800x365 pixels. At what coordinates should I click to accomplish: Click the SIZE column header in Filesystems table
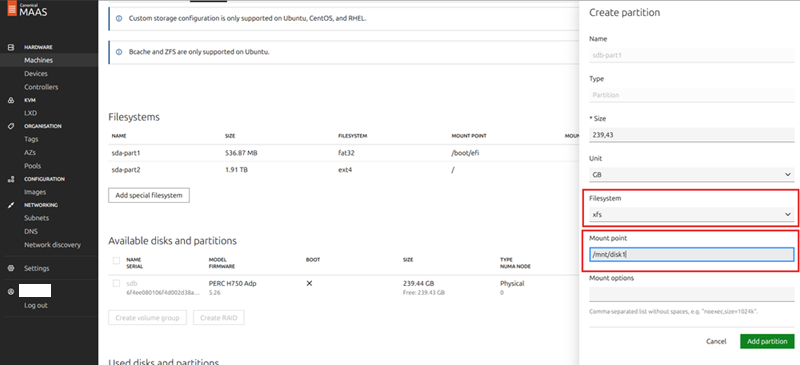230,136
